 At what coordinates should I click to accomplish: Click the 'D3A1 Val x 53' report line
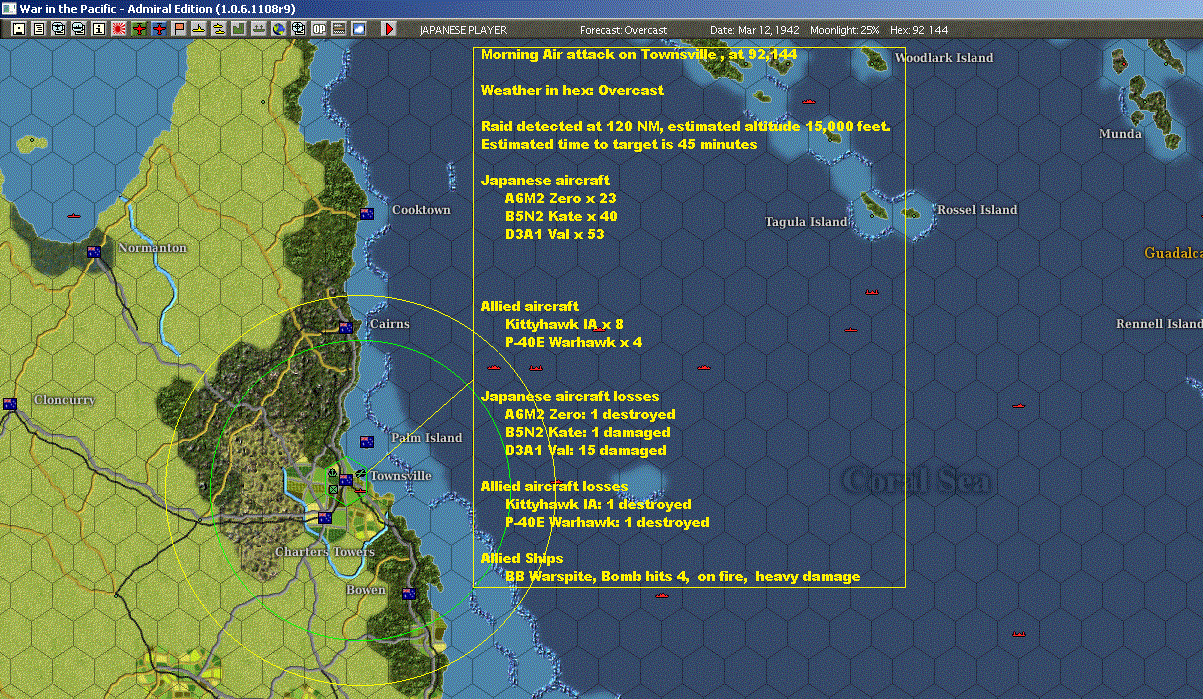(554, 234)
